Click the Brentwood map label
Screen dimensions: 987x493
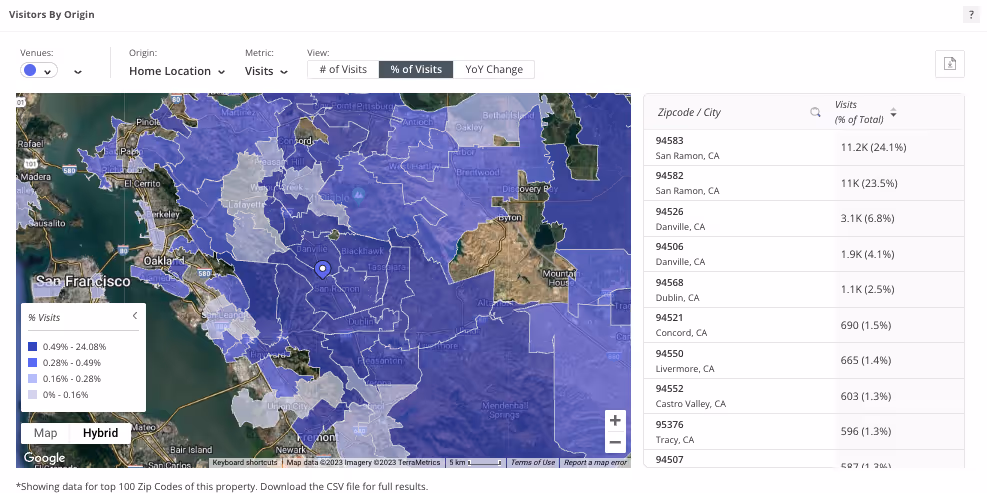pyautogui.click(x=478, y=172)
